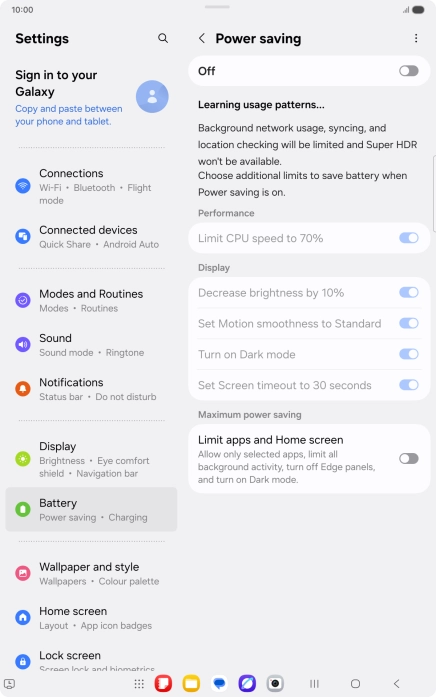Turn on the Power saving toggle
Screen dimensions: 436x697
(x=408, y=71)
